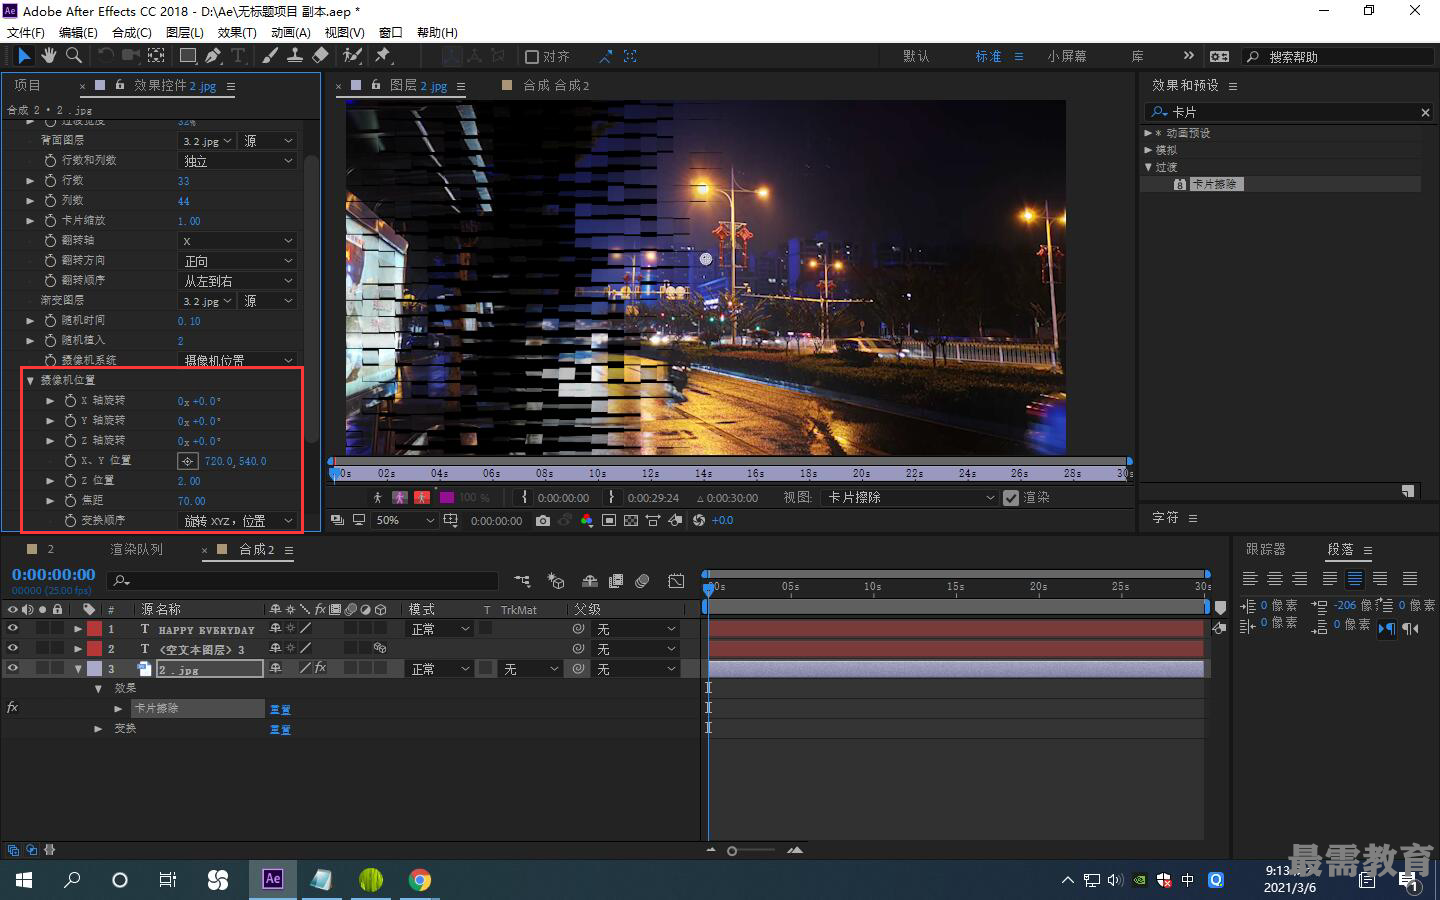Click the motion blur enable icon
Screen dimensions: 1440x900
(x=642, y=581)
